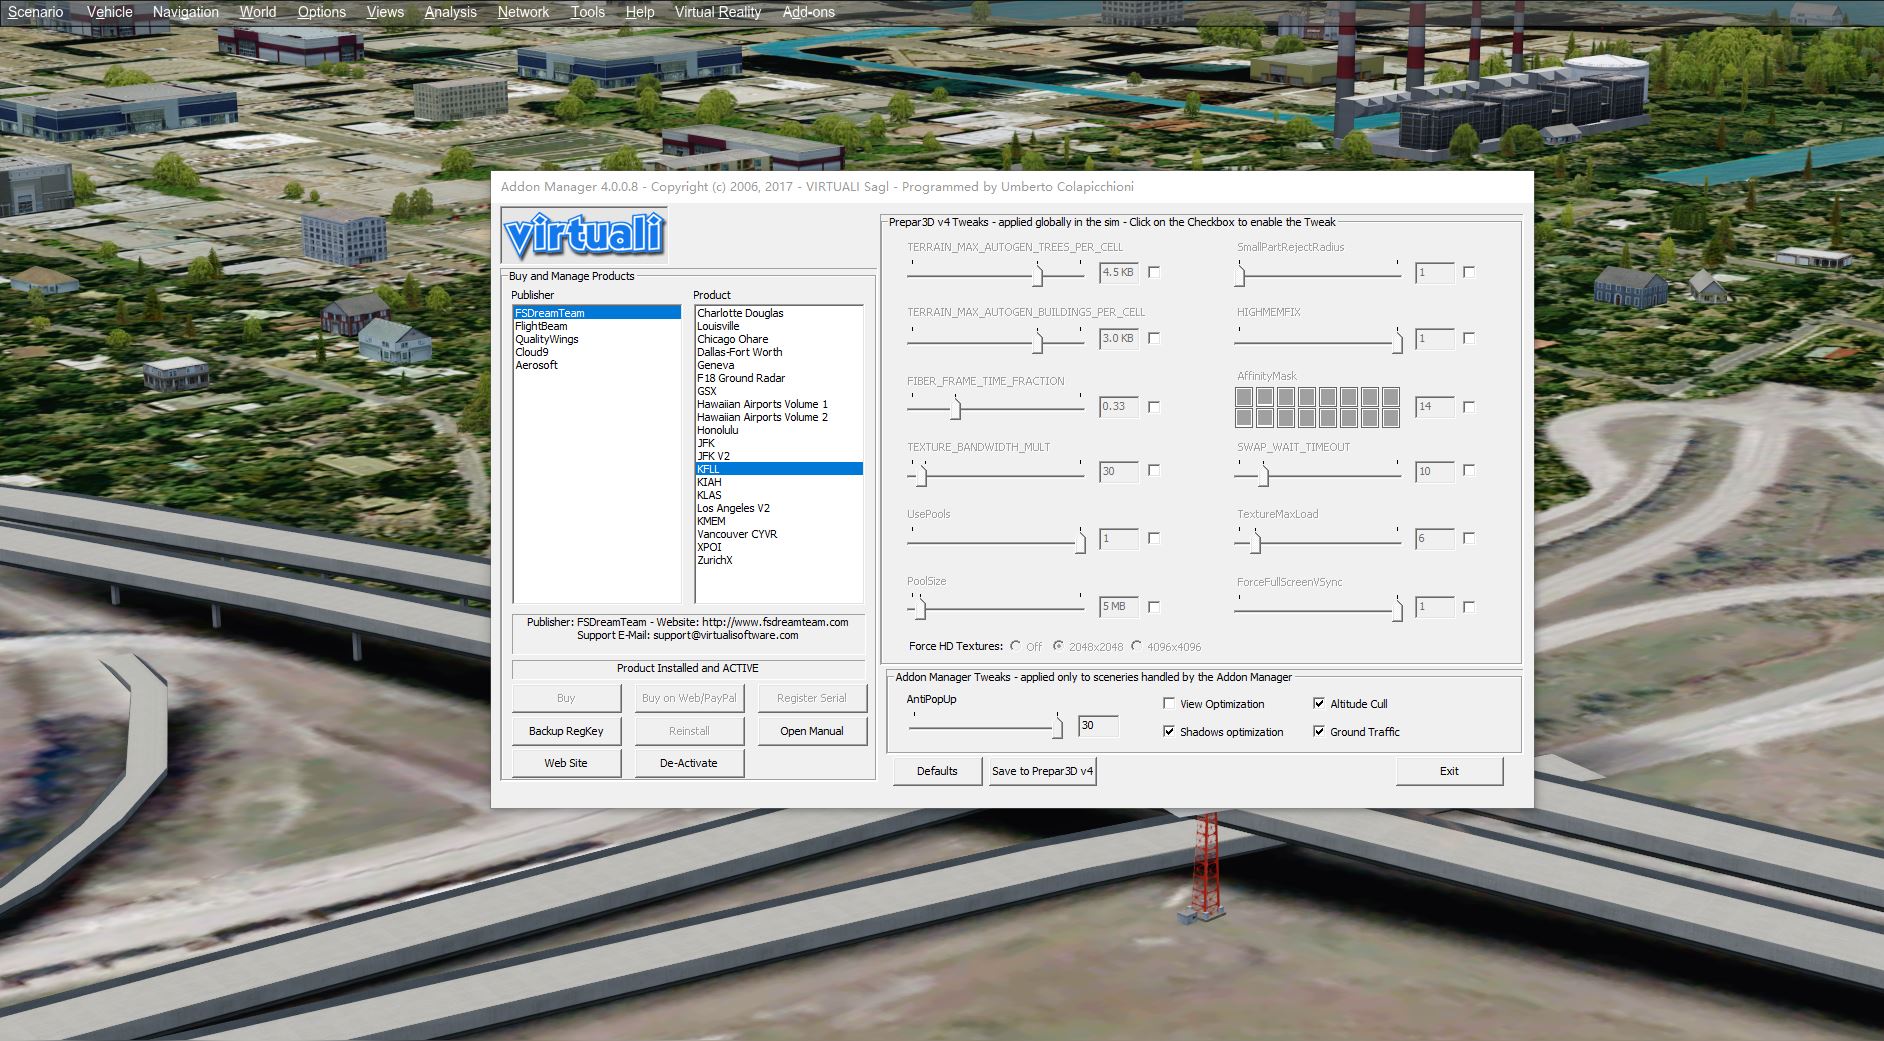Select Dallas-Fort Worth product

click(779, 352)
